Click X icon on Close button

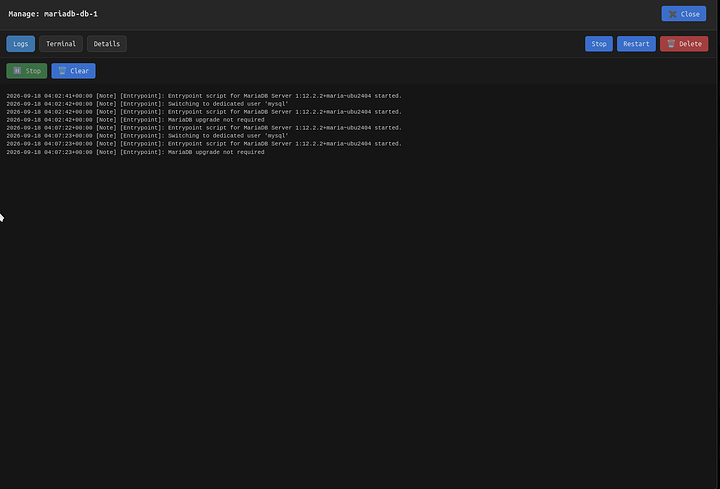click(x=672, y=14)
